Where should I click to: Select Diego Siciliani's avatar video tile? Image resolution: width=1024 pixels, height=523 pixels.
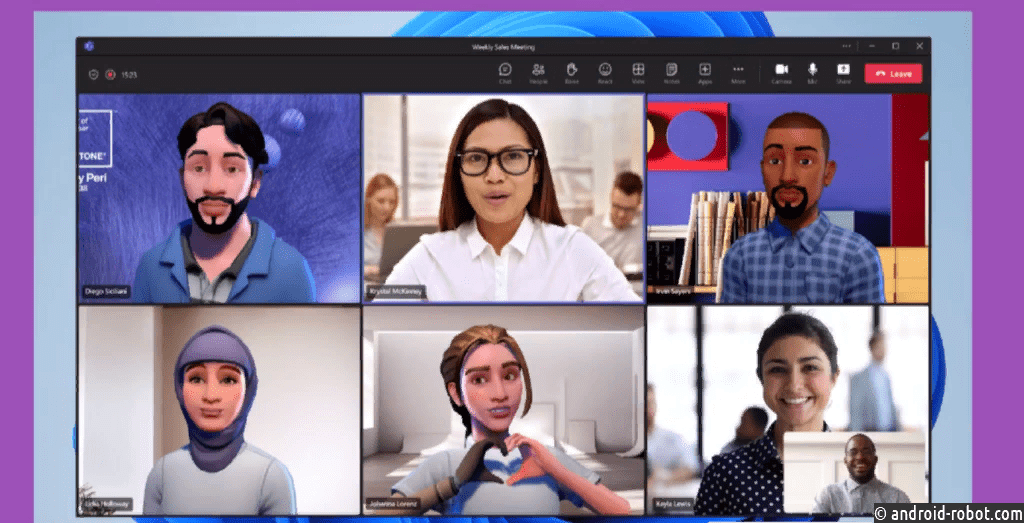(x=219, y=198)
